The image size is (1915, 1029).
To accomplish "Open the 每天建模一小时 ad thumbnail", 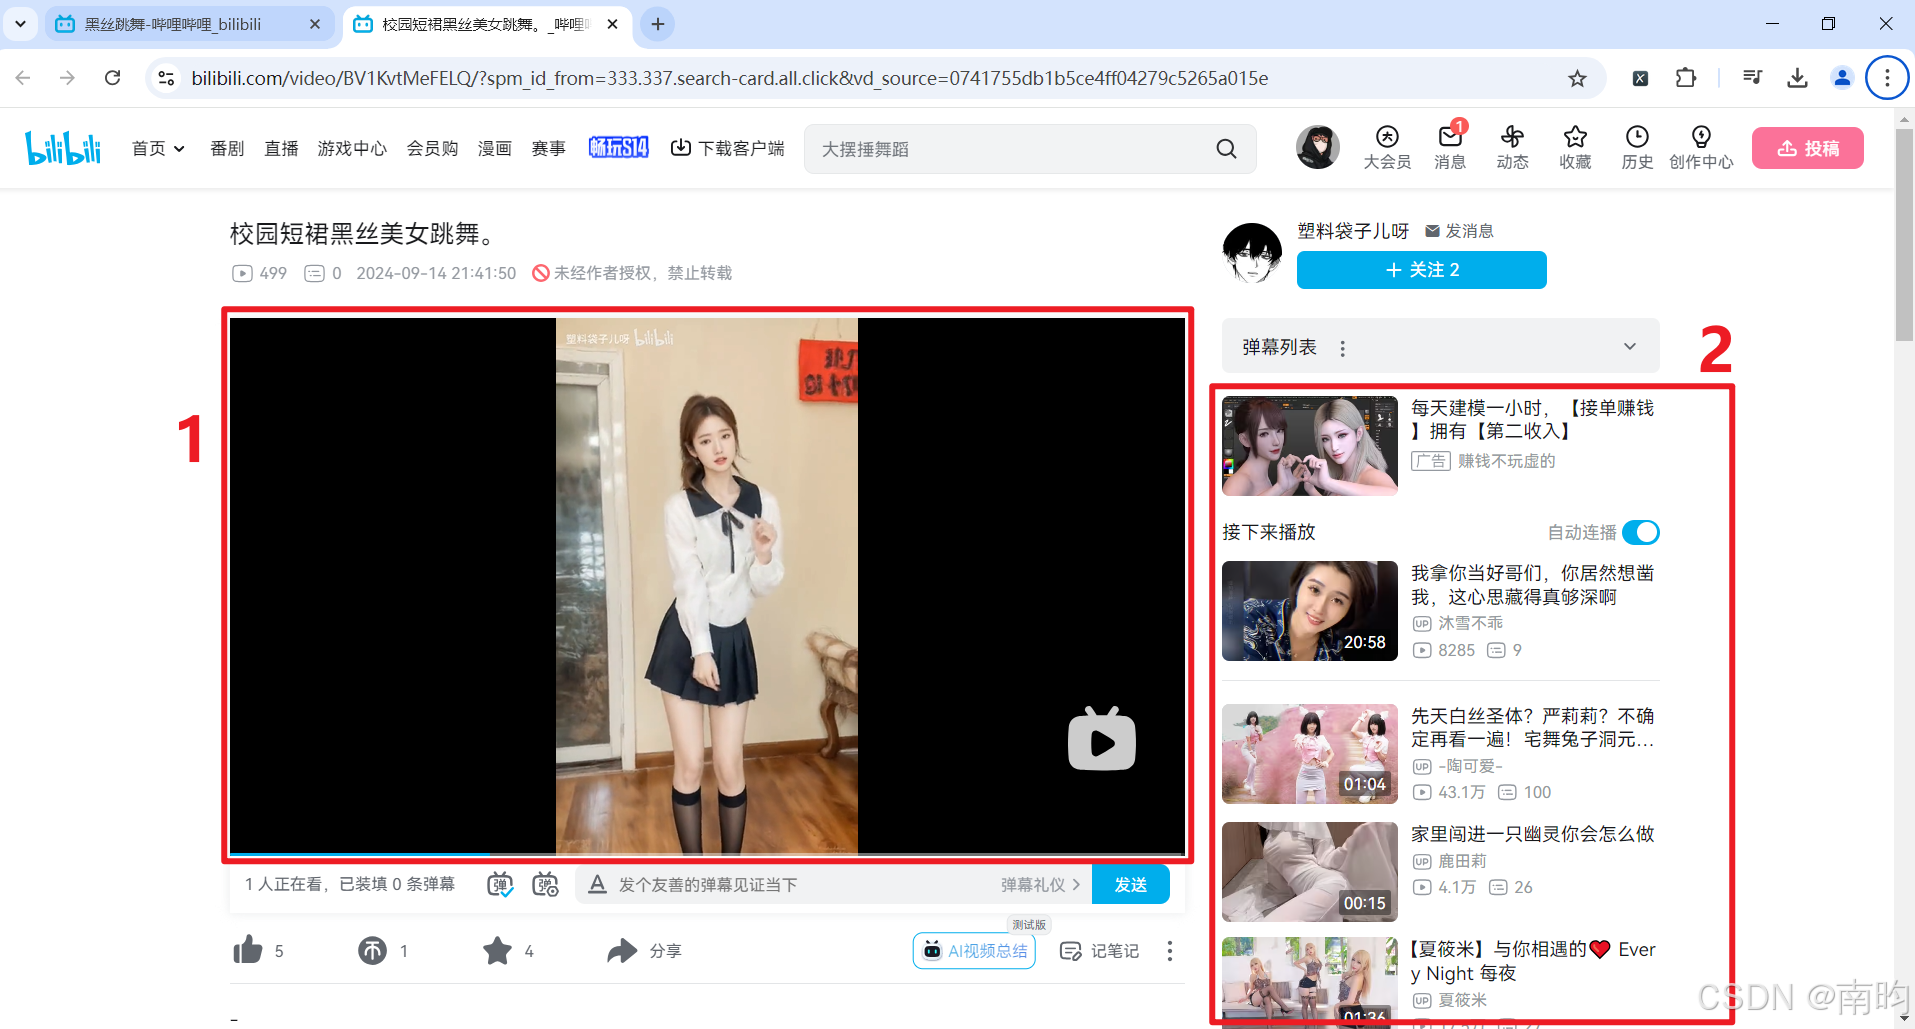I will point(1309,446).
